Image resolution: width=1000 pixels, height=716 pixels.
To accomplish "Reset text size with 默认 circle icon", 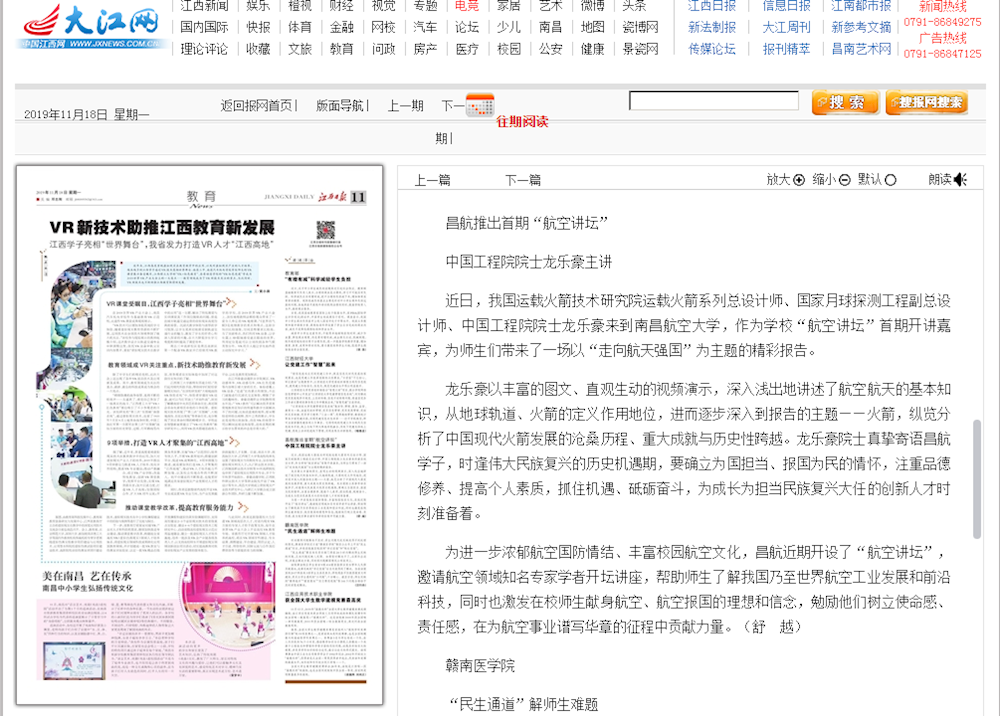I will click(891, 180).
